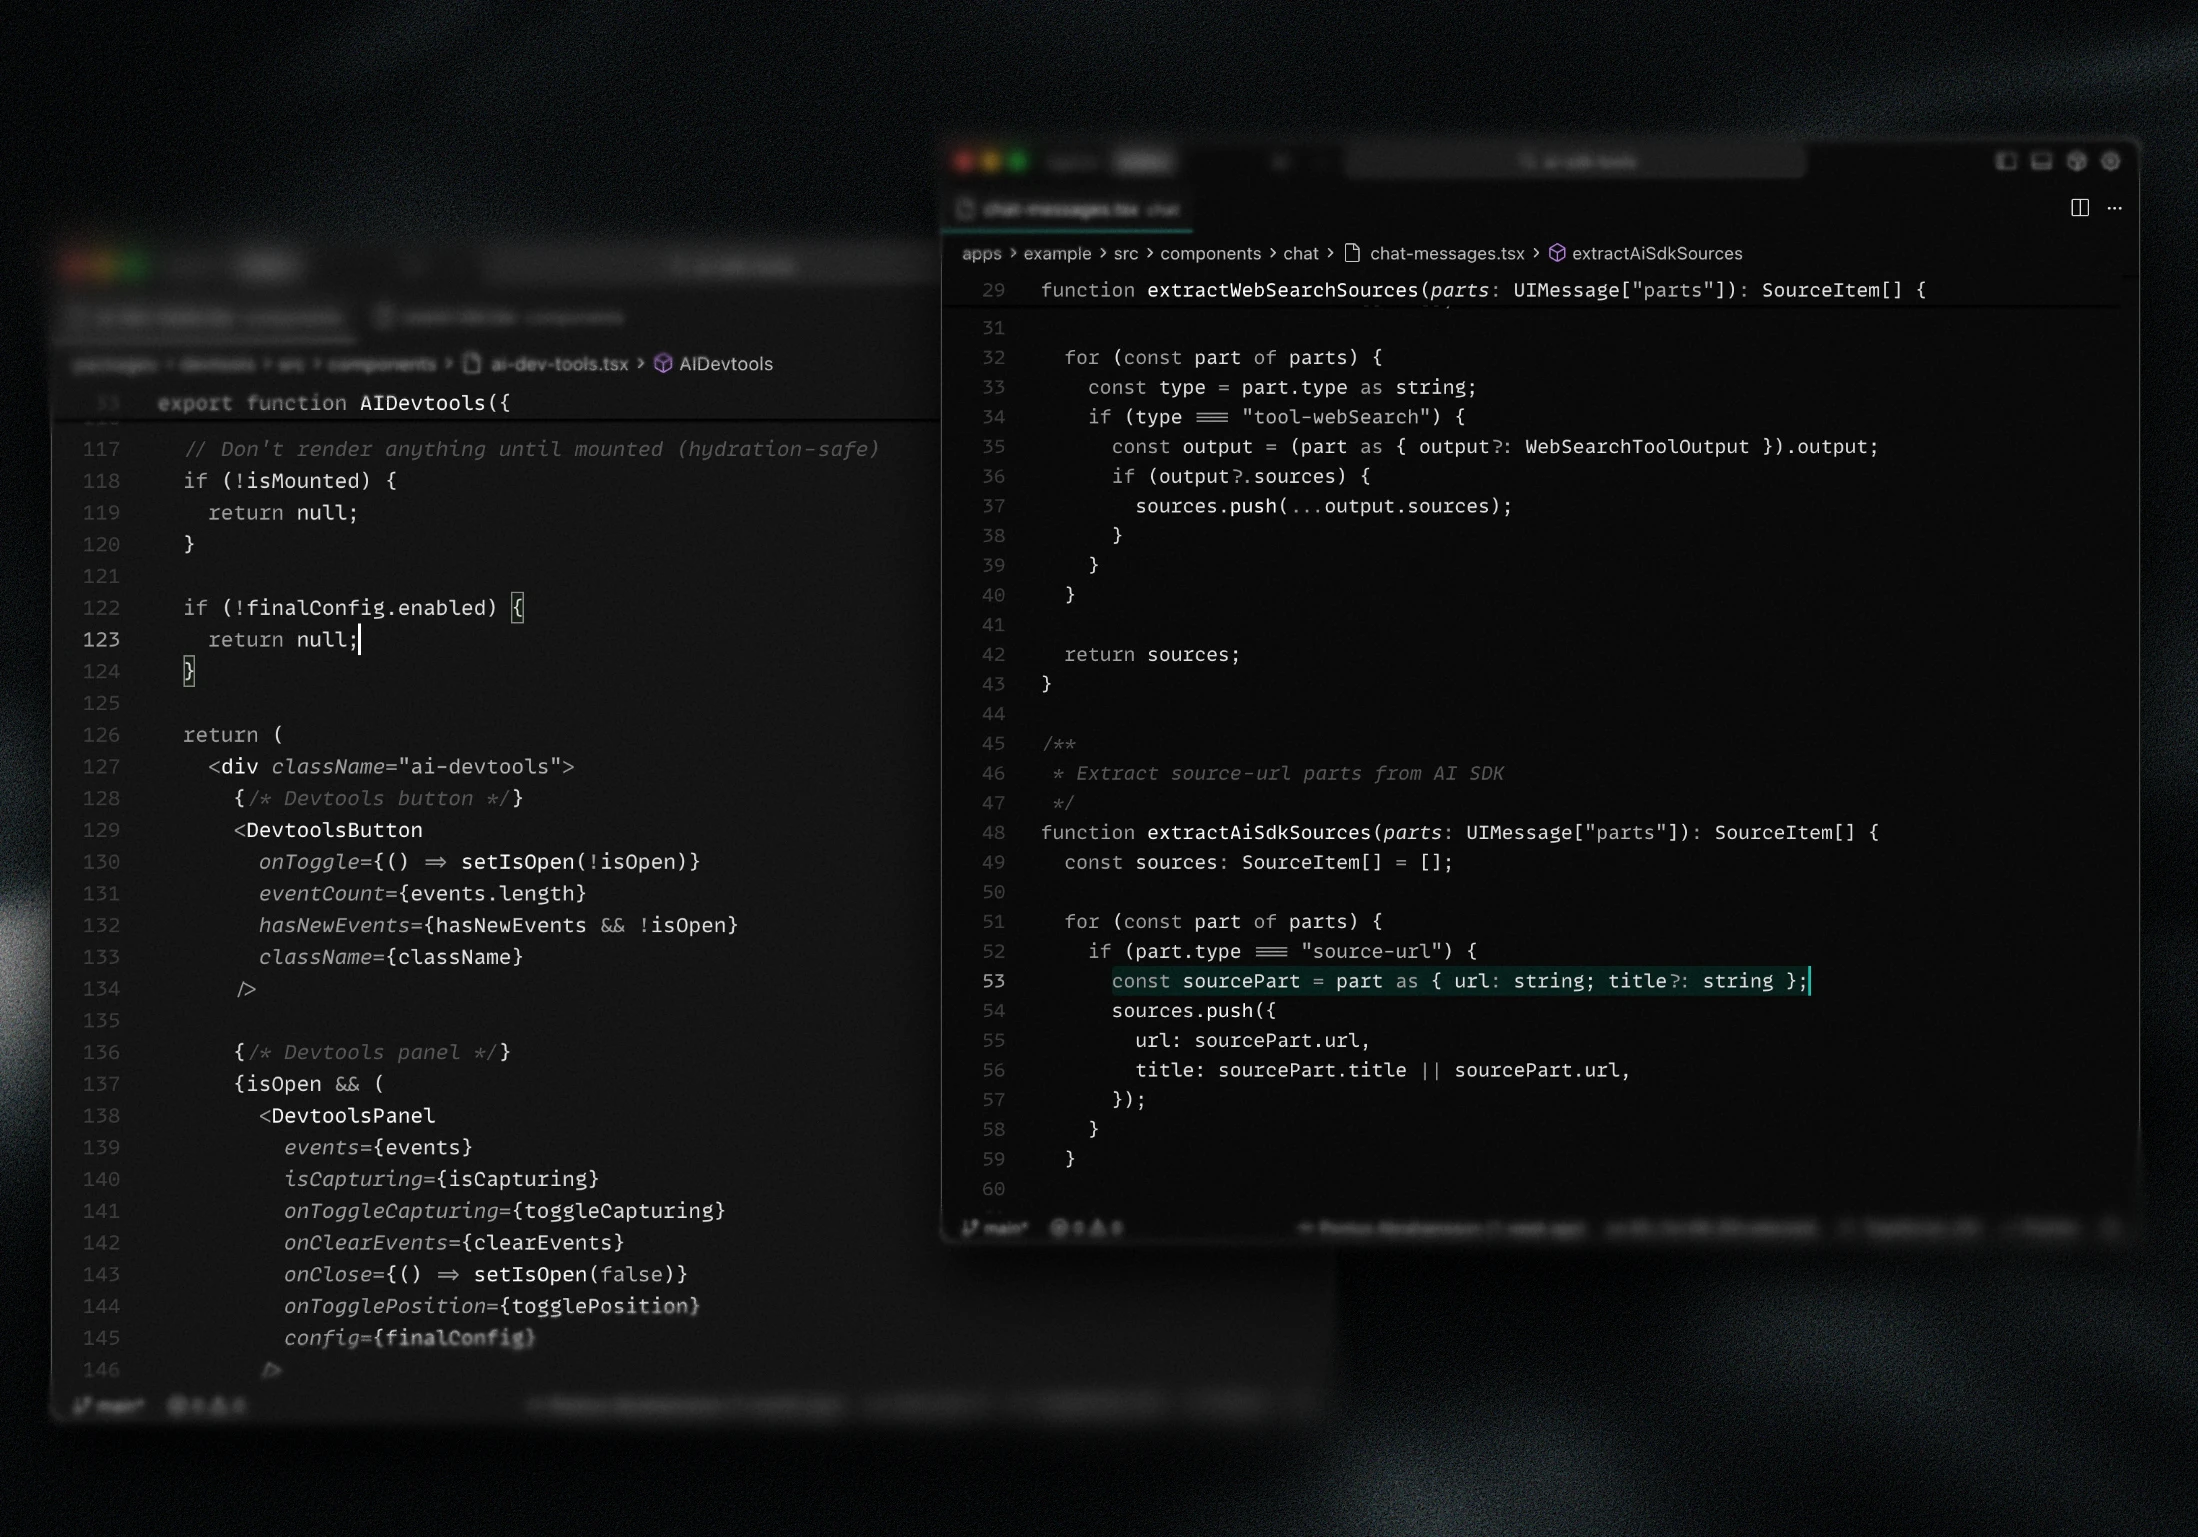2198x1537 pixels.
Task: Click the extractAiSdkSources symbol cube icon
Action: coord(1557,254)
